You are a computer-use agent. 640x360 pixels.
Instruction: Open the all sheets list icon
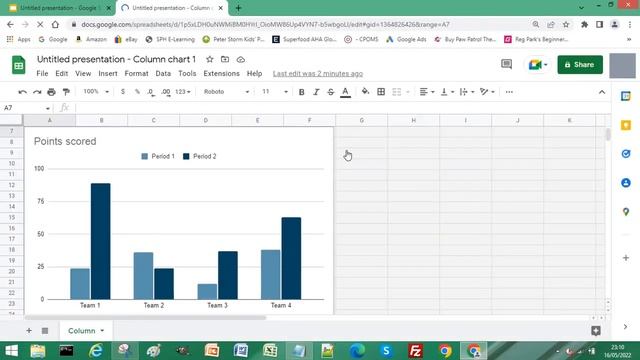pos(45,331)
